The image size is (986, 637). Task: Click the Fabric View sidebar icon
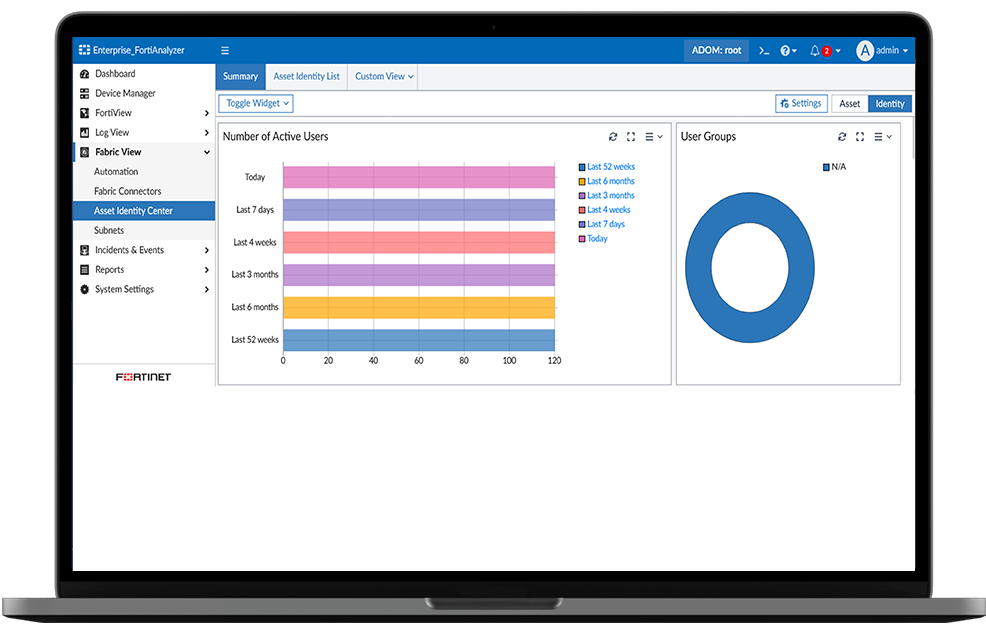(x=84, y=152)
